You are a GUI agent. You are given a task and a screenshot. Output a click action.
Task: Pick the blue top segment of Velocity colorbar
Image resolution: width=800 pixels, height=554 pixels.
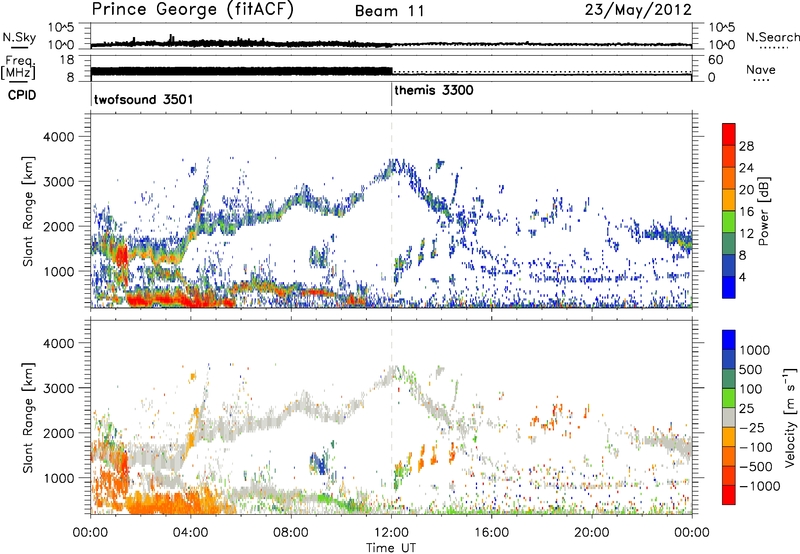click(729, 340)
